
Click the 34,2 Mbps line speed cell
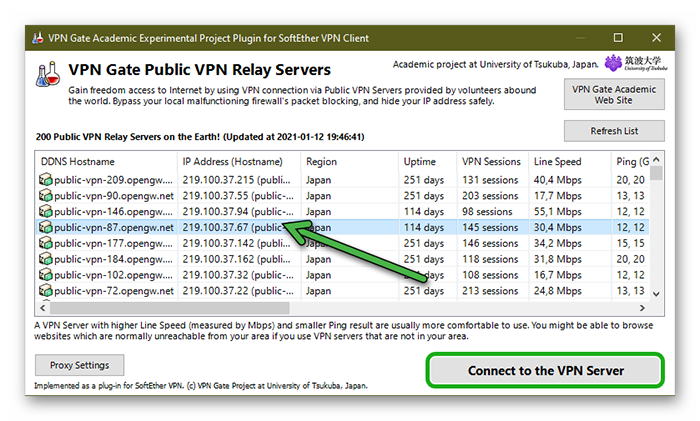click(x=558, y=243)
